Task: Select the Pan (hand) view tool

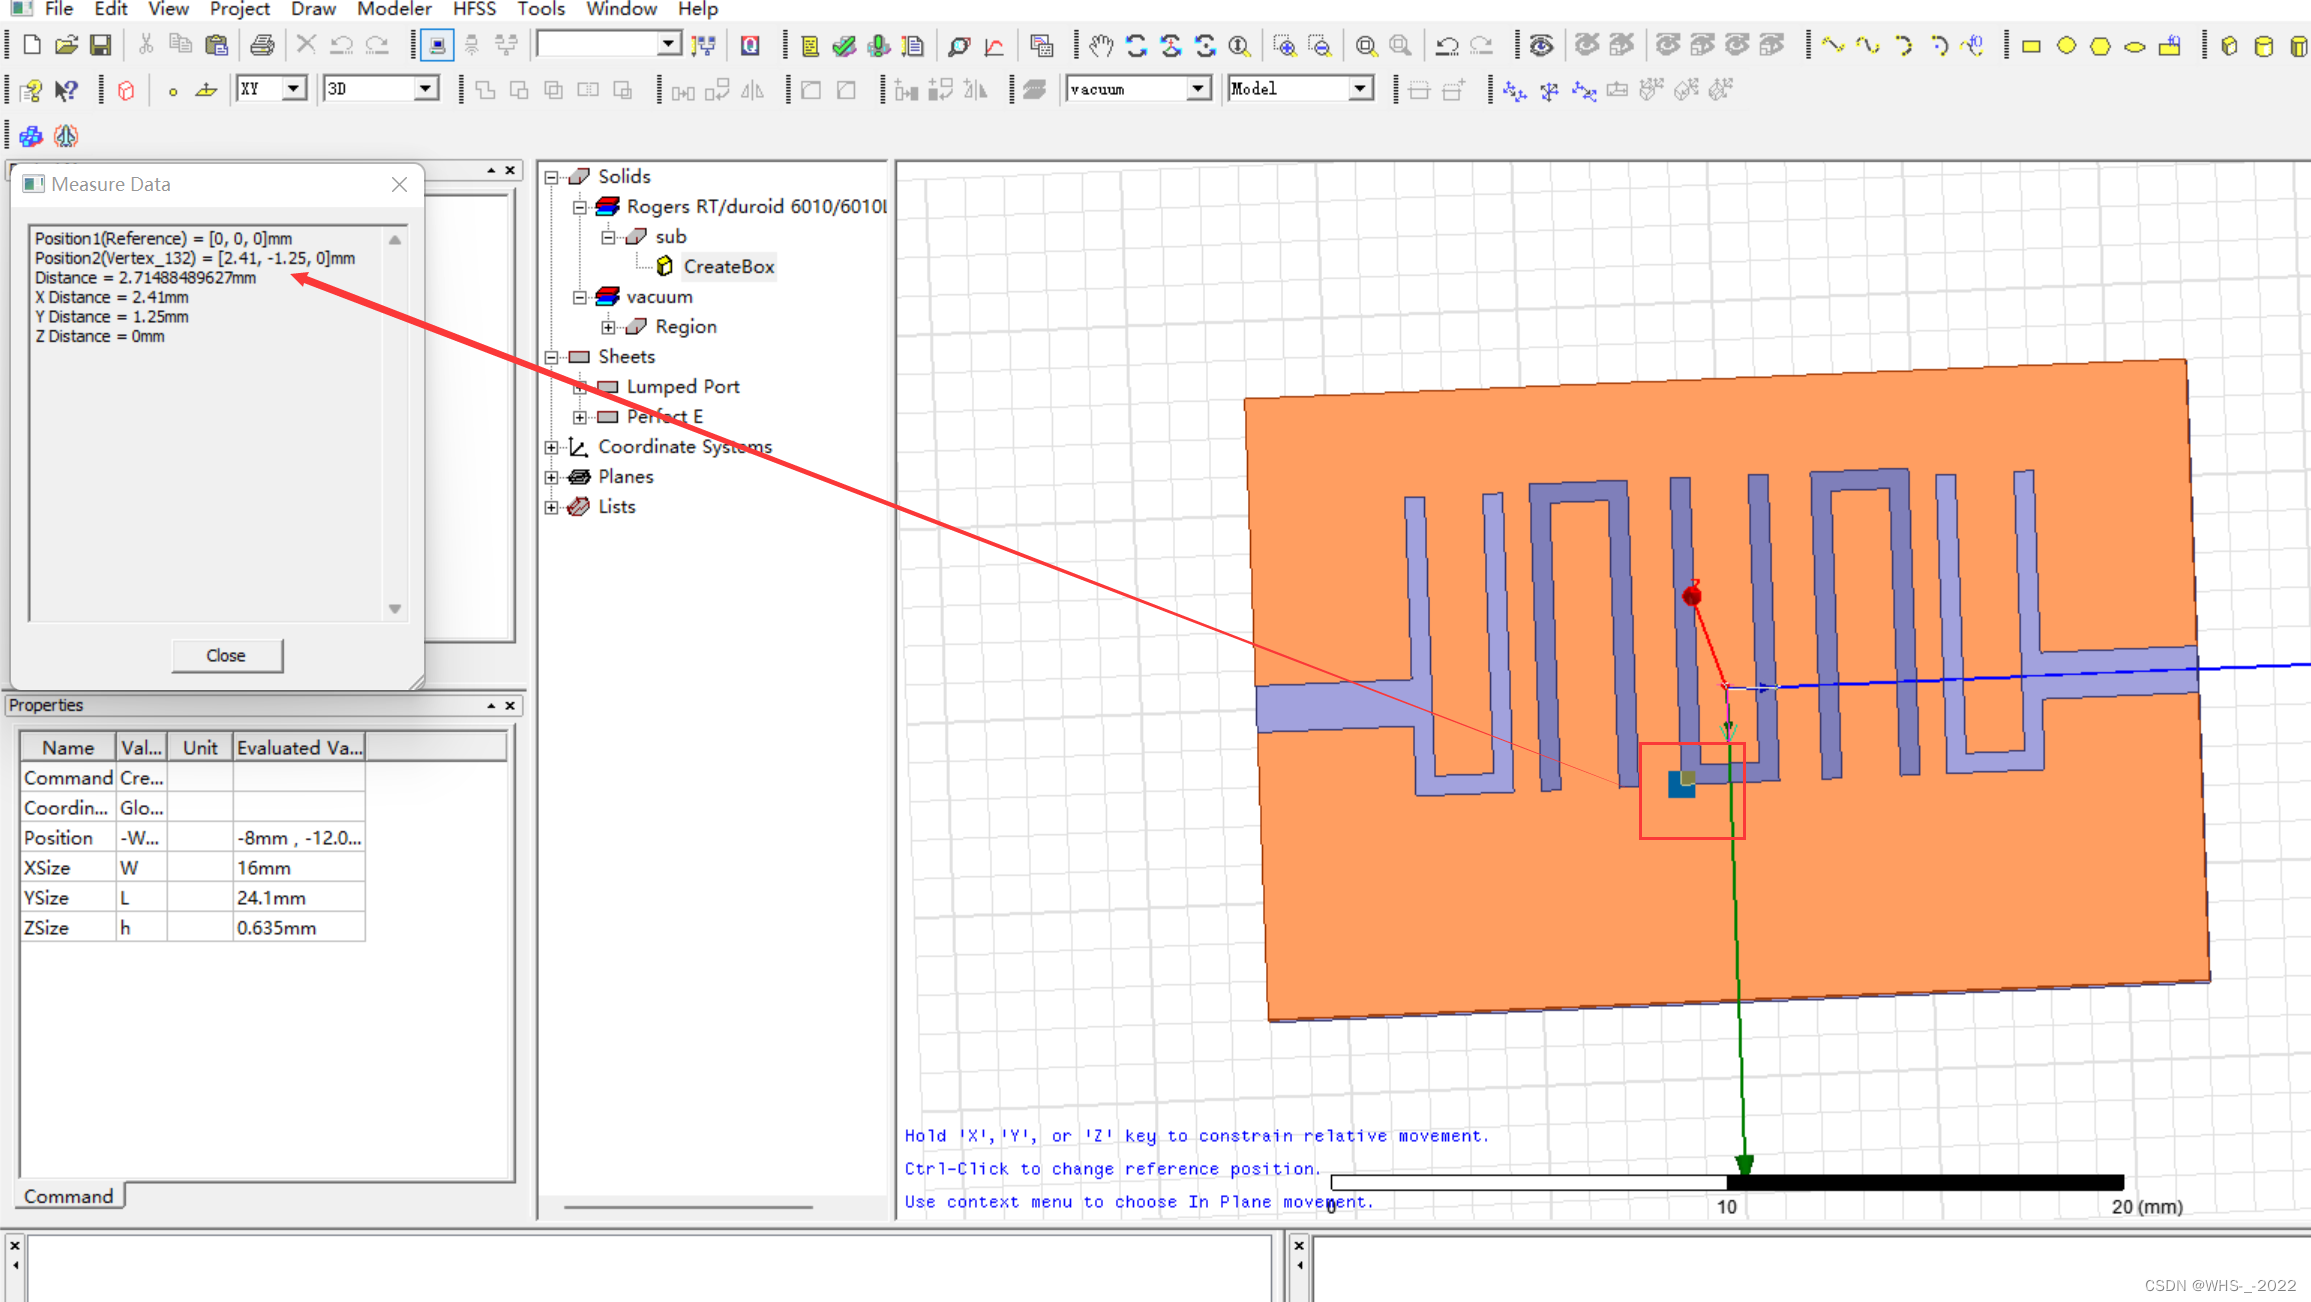Action: click(x=1101, y=45)
